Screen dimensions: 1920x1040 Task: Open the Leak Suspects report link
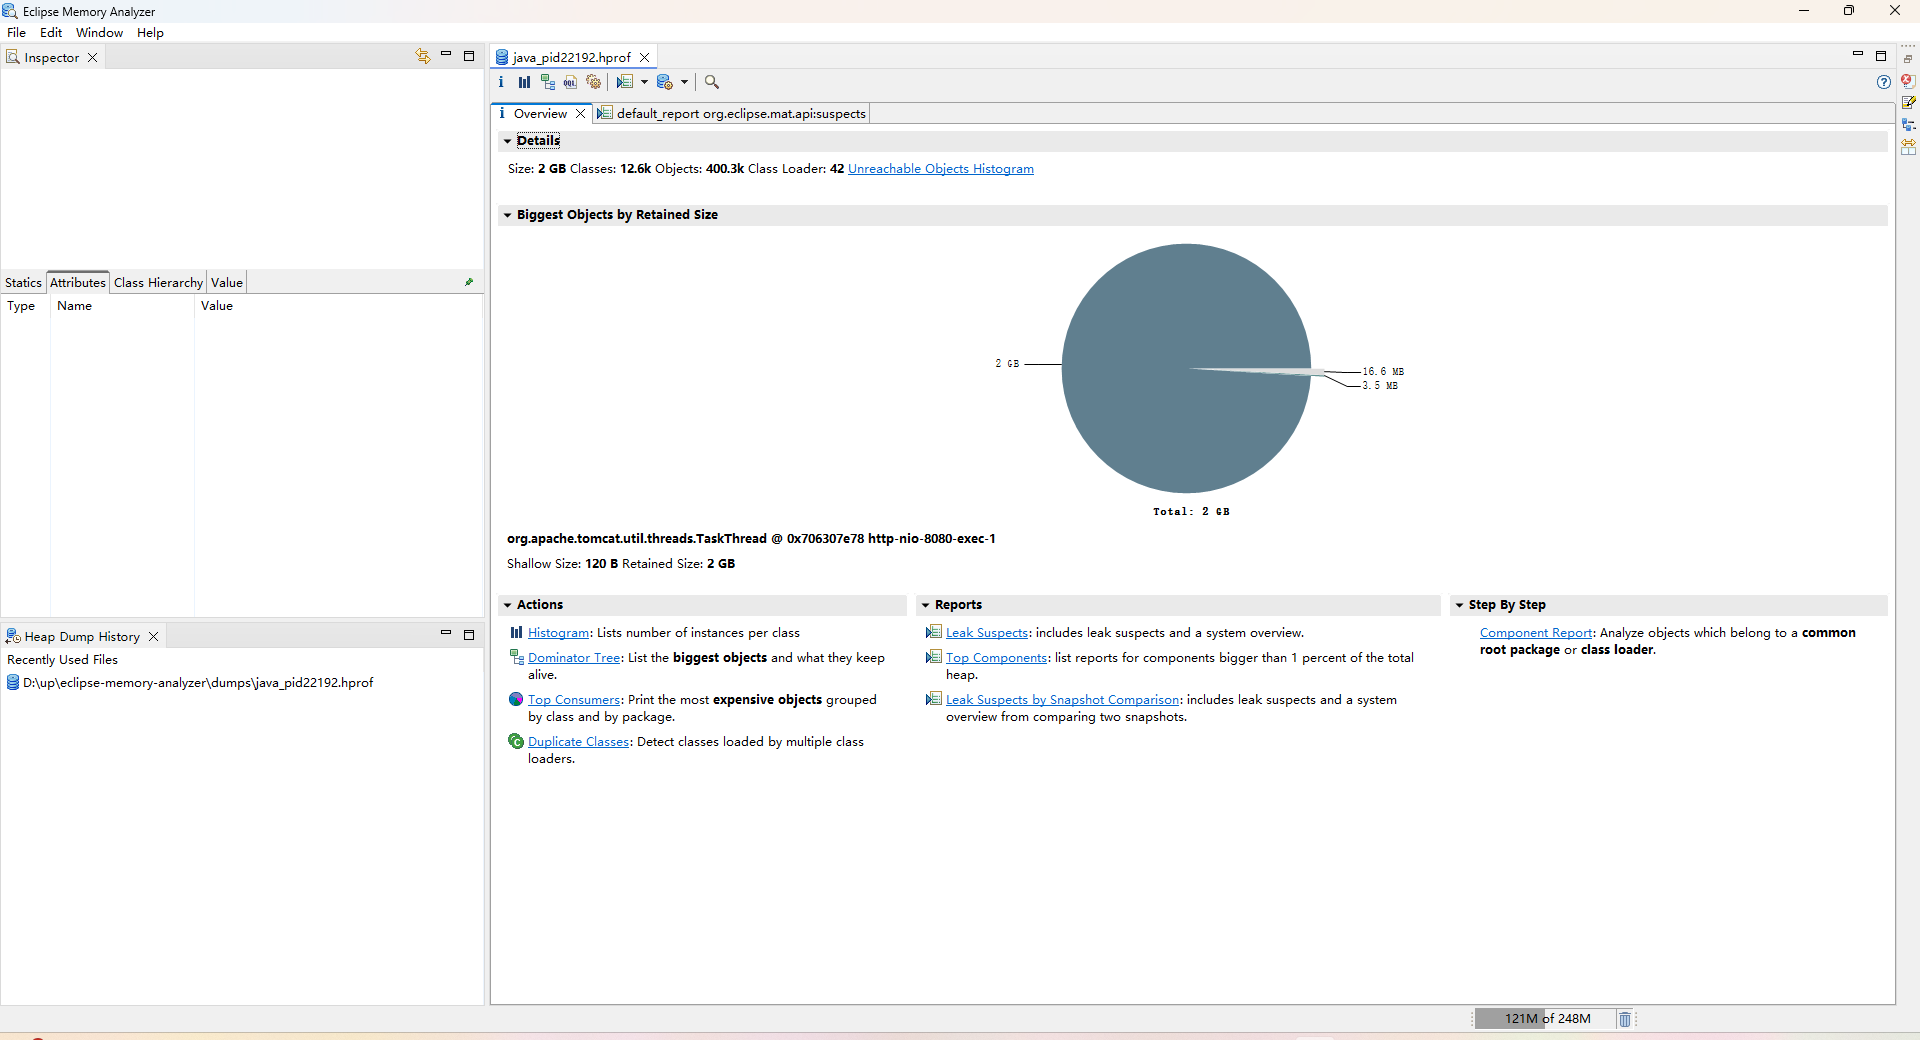pos(987,633)
